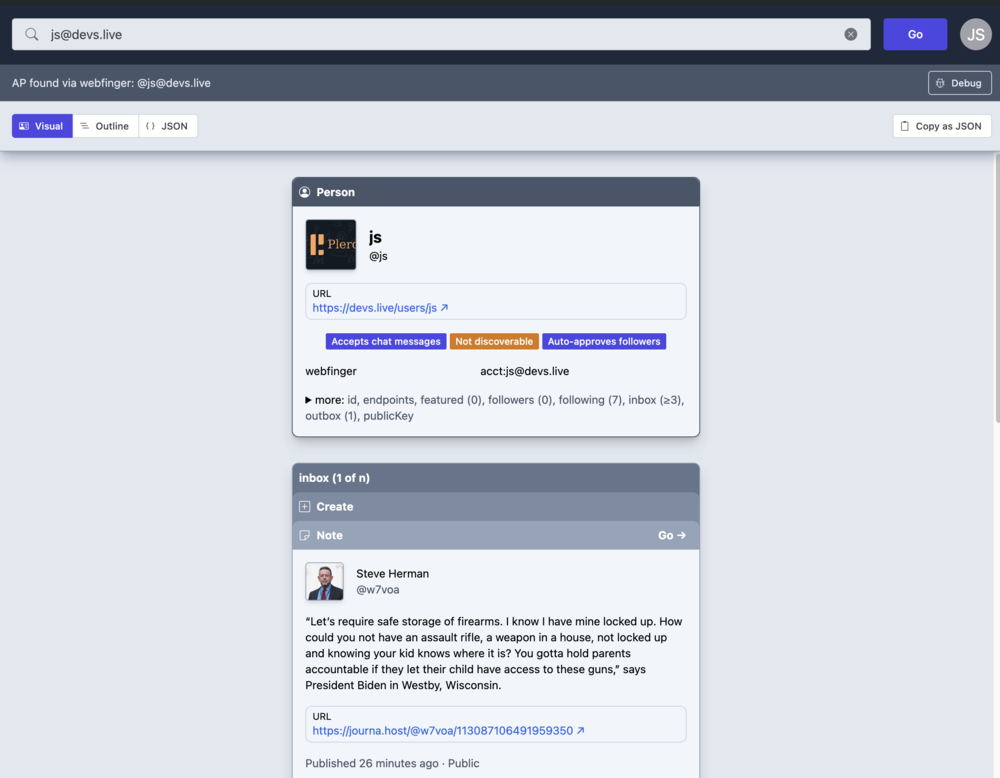Open the devs.live/users/js URL link
Viewport: 1000px width, 778px height.
380,308
